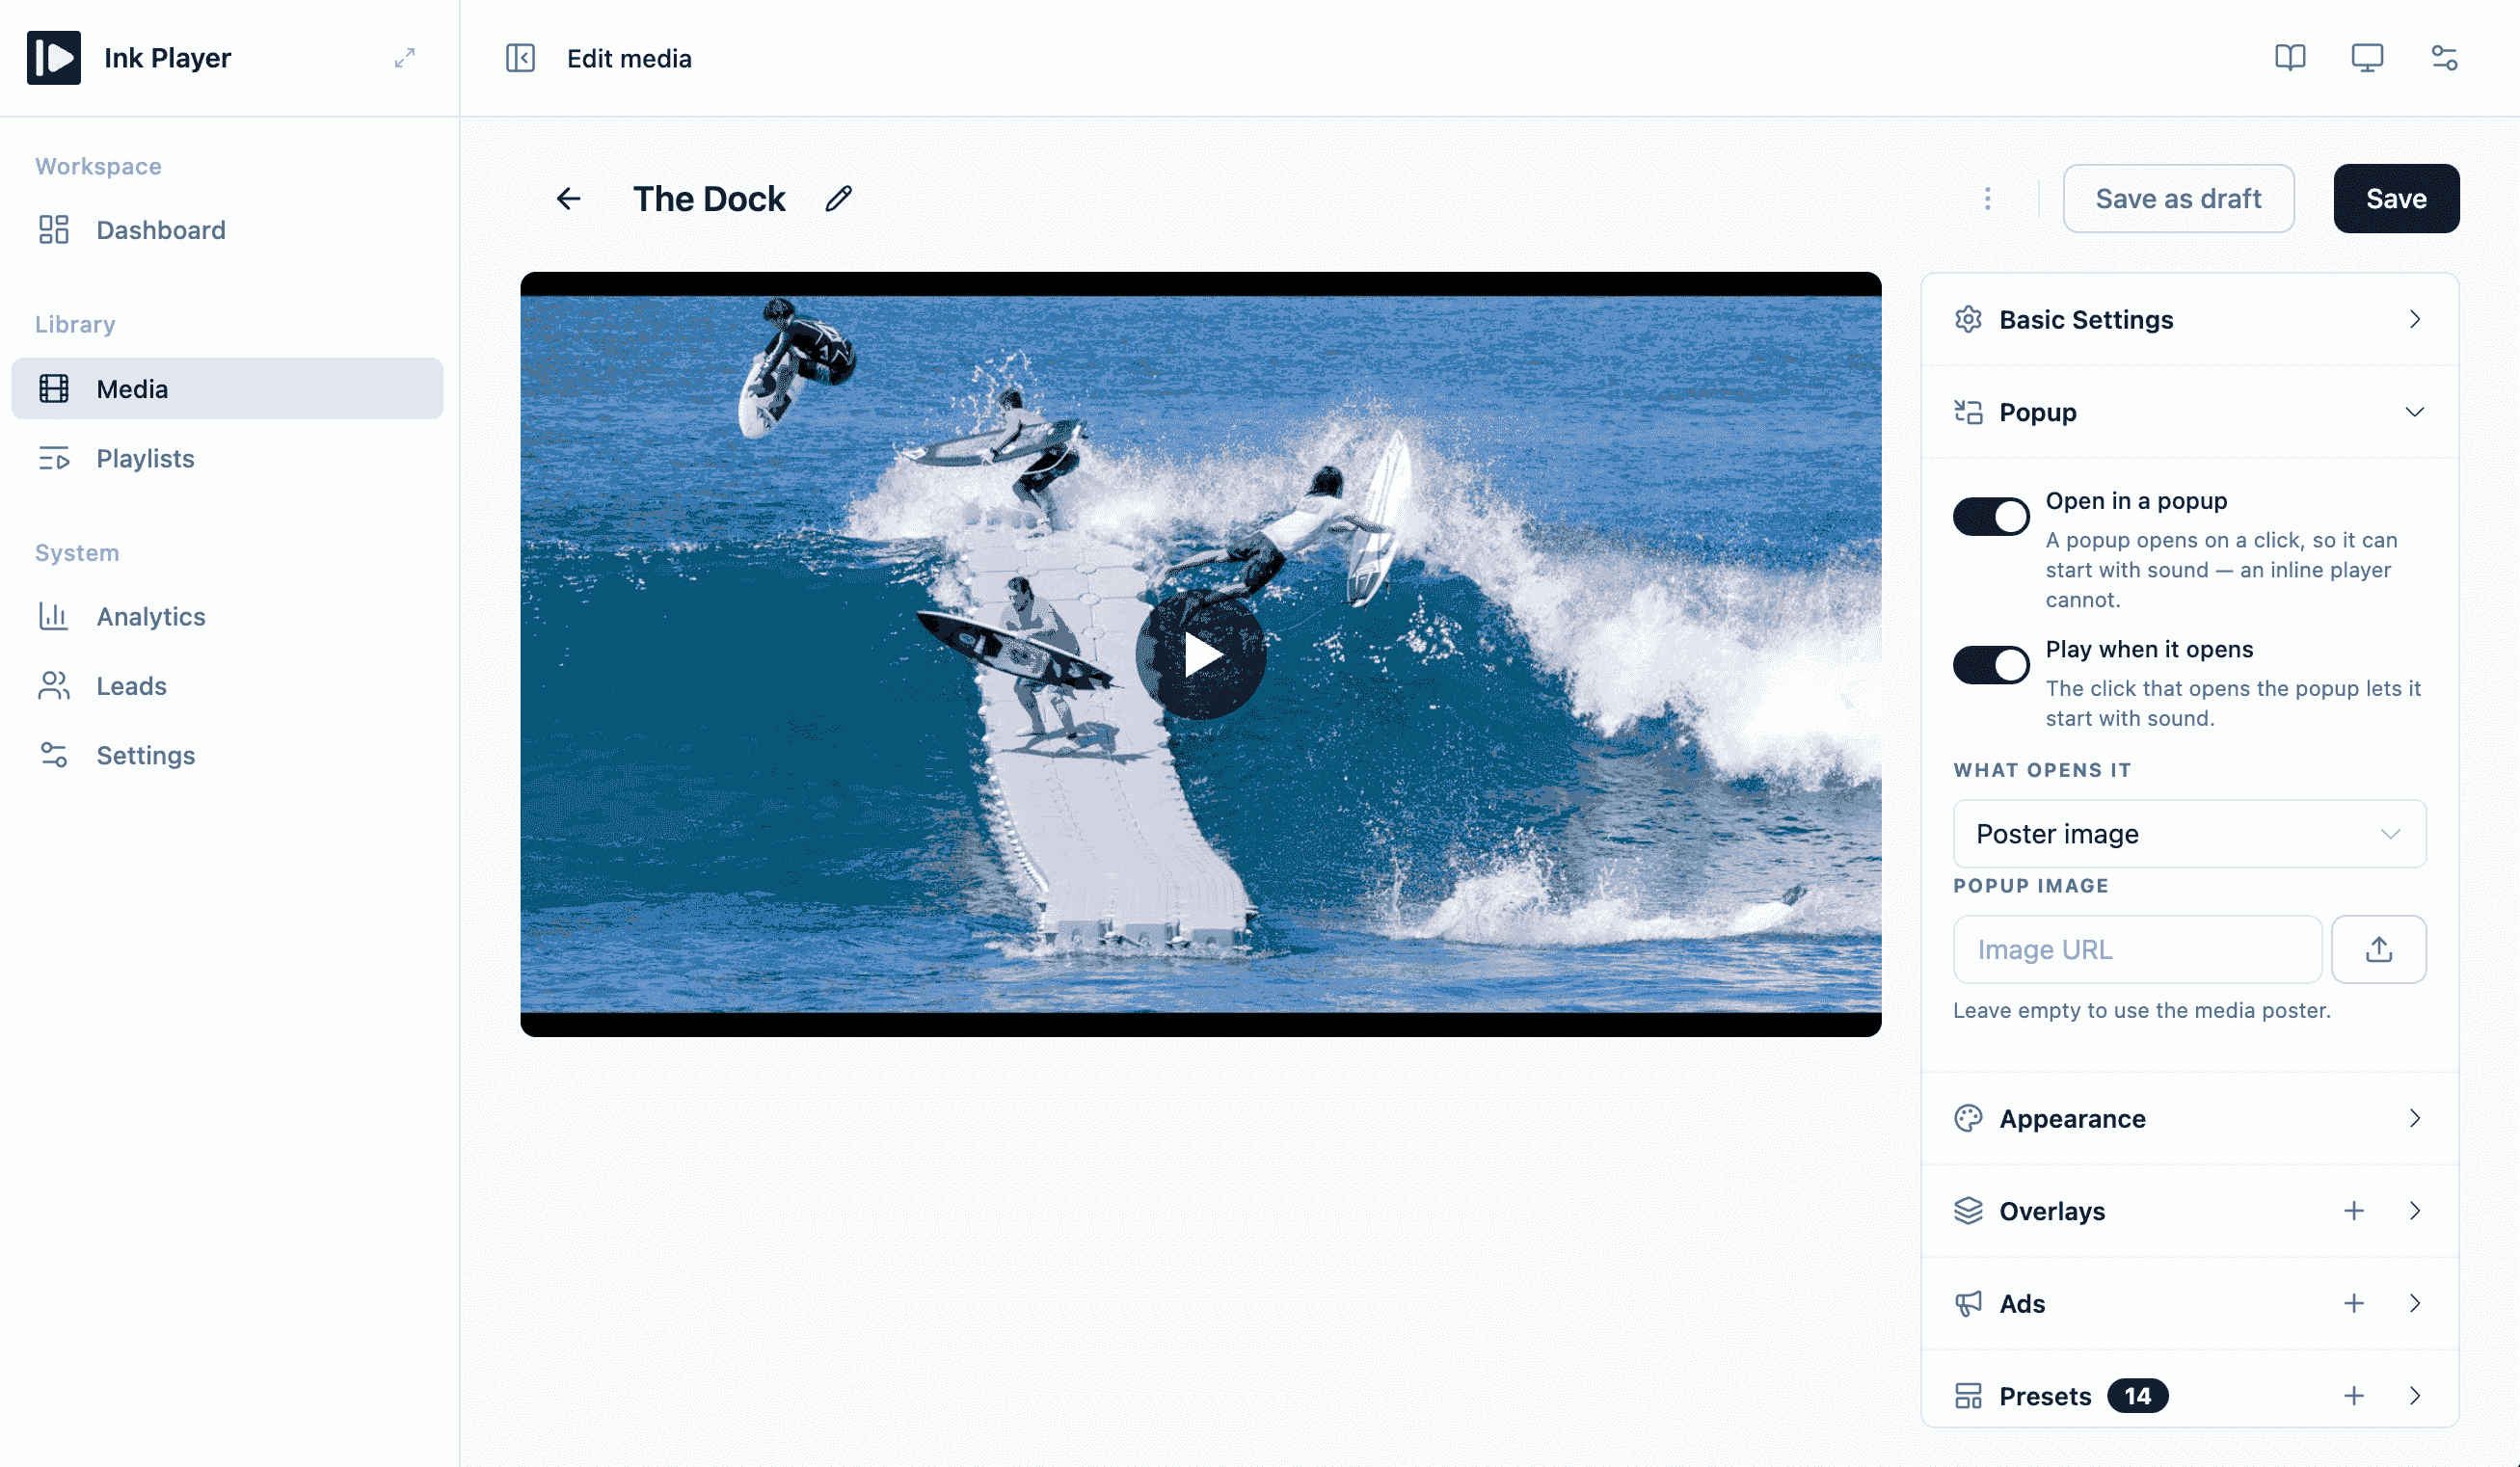Viewport: 2520px width, 1467px height.
Task: Expand the Appearance section chevron
Action: click(2415, 1118)
